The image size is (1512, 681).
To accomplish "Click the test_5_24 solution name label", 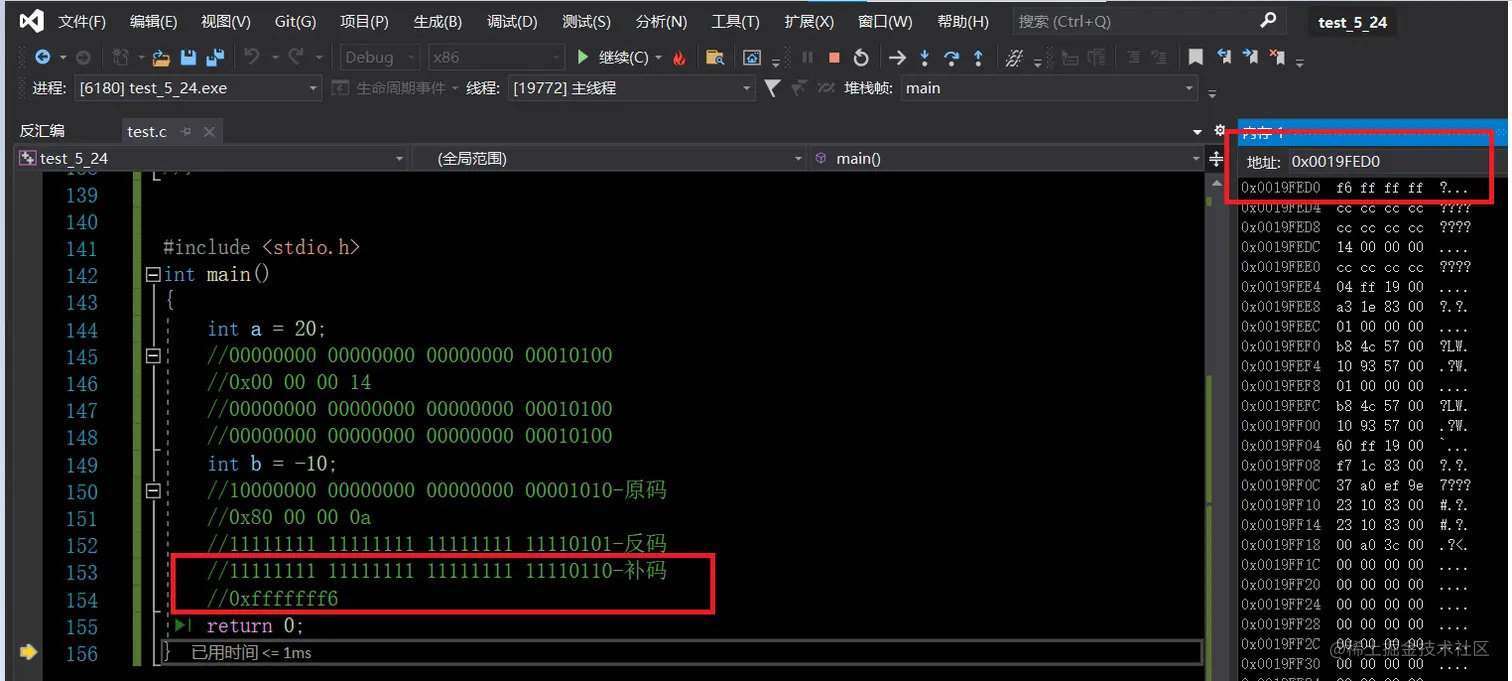I will (x=1352, y=22).
